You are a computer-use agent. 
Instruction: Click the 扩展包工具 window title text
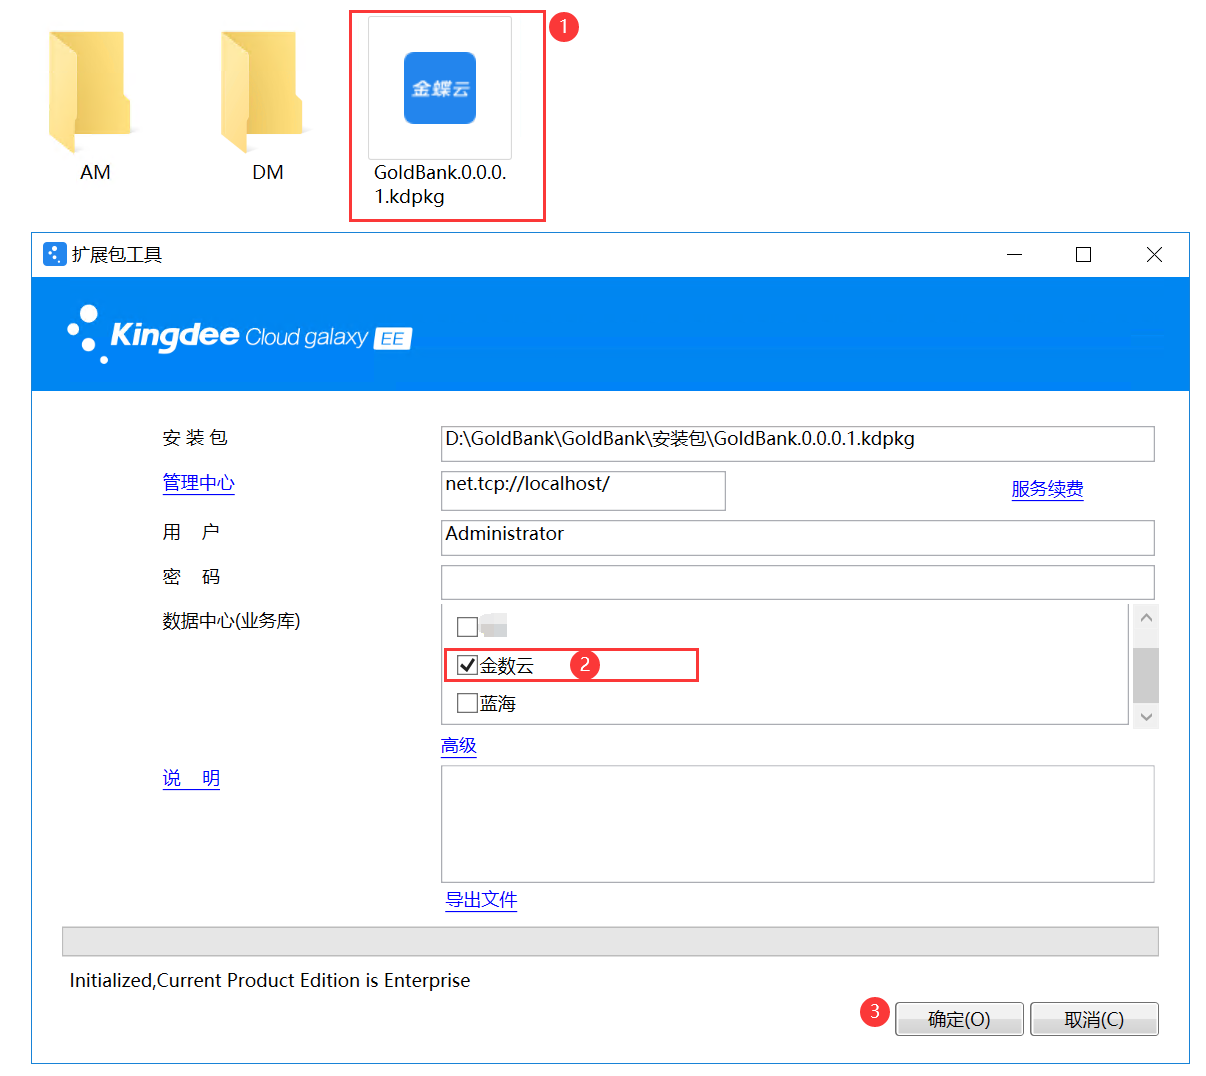pos(117,255)
